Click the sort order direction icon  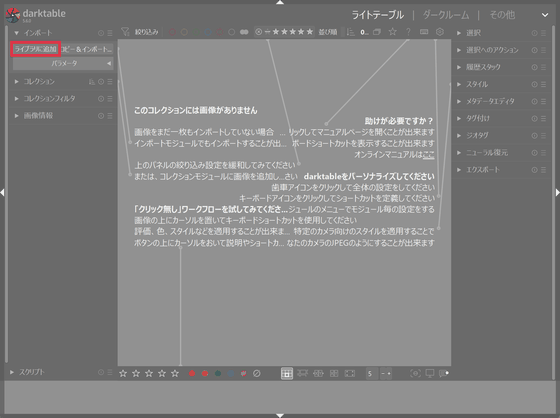pos(351,32)
